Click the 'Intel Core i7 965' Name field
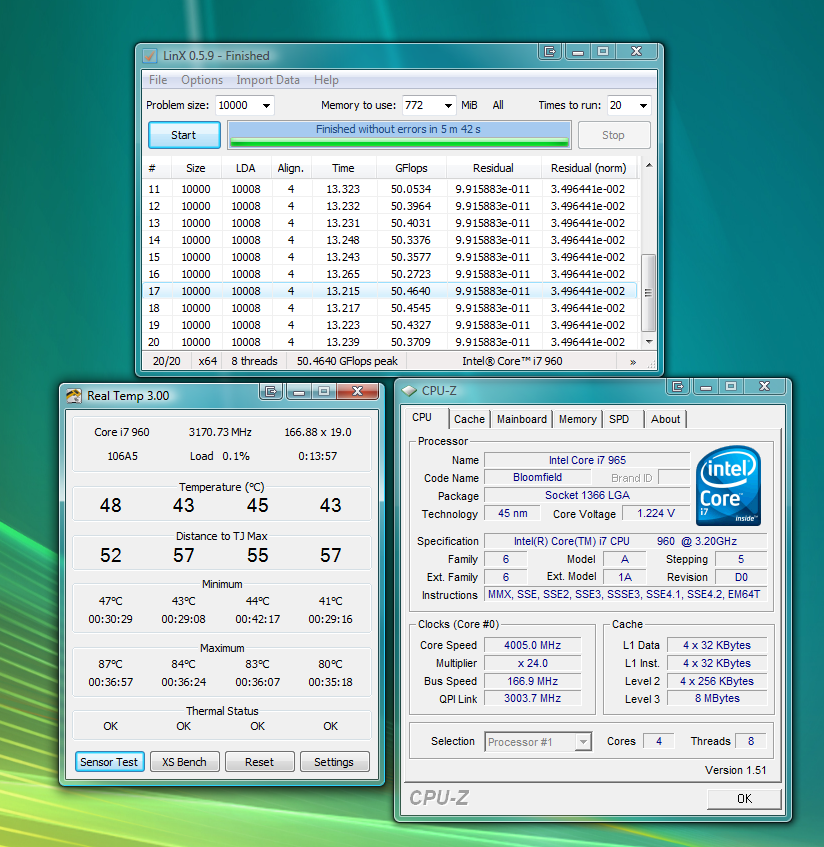Screen dimensions: 824x847 tap(587, 460)
